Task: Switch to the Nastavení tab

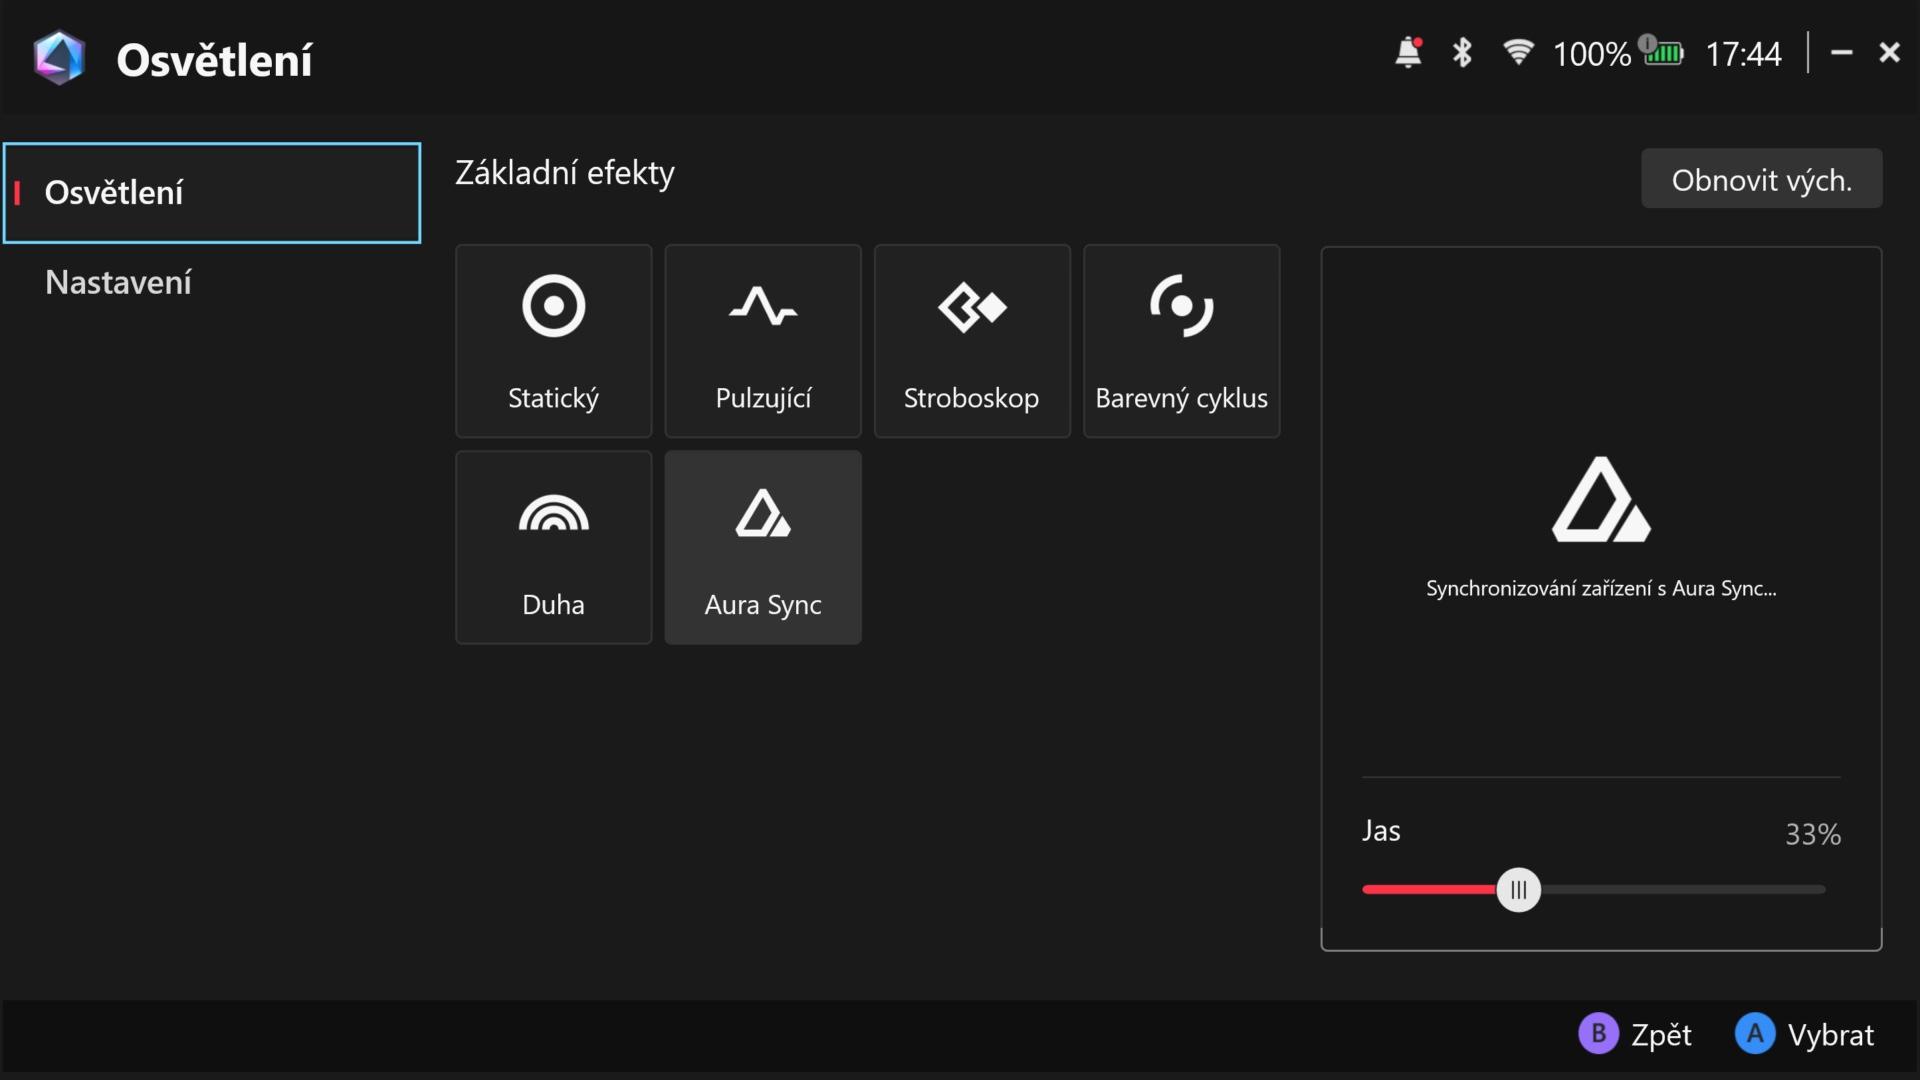Action: pyautogui.click(x=118, y=283)
